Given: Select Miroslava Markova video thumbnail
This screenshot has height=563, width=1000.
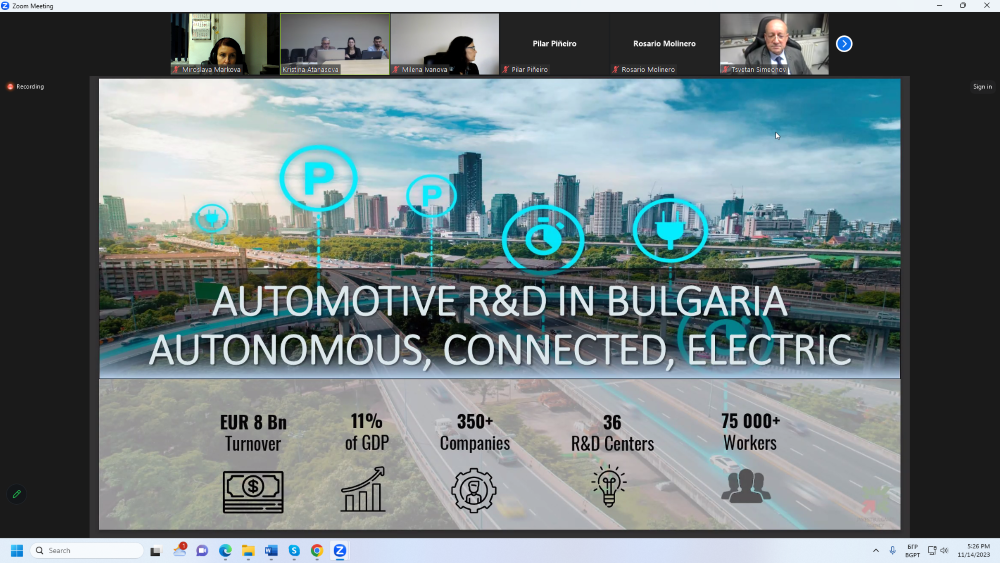Looking at the screenshot, I should (x=225, y=44).
